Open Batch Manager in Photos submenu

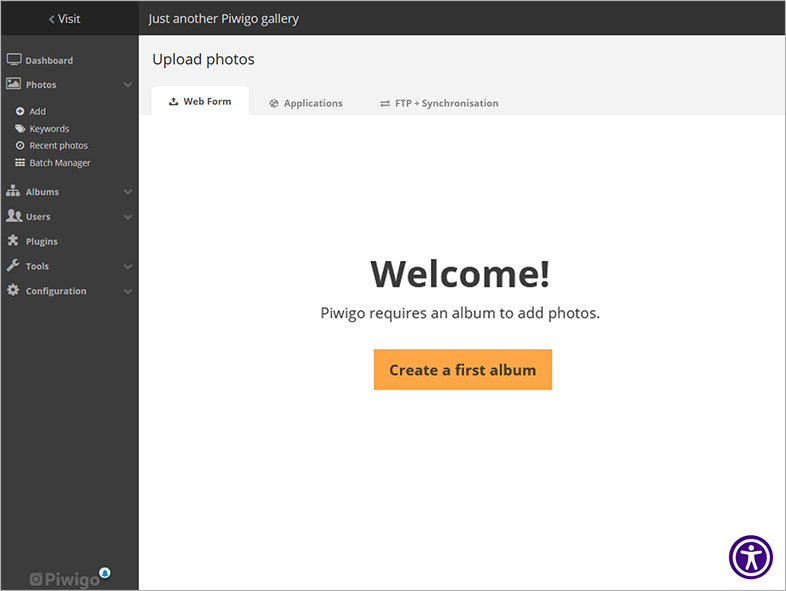59,163
